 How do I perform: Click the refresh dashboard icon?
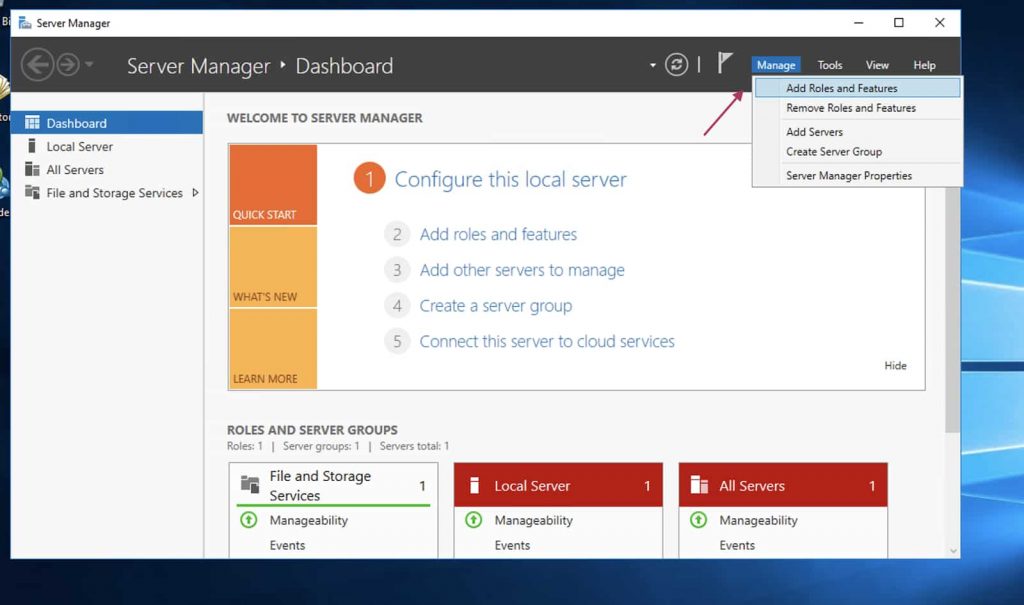[677, 65]
